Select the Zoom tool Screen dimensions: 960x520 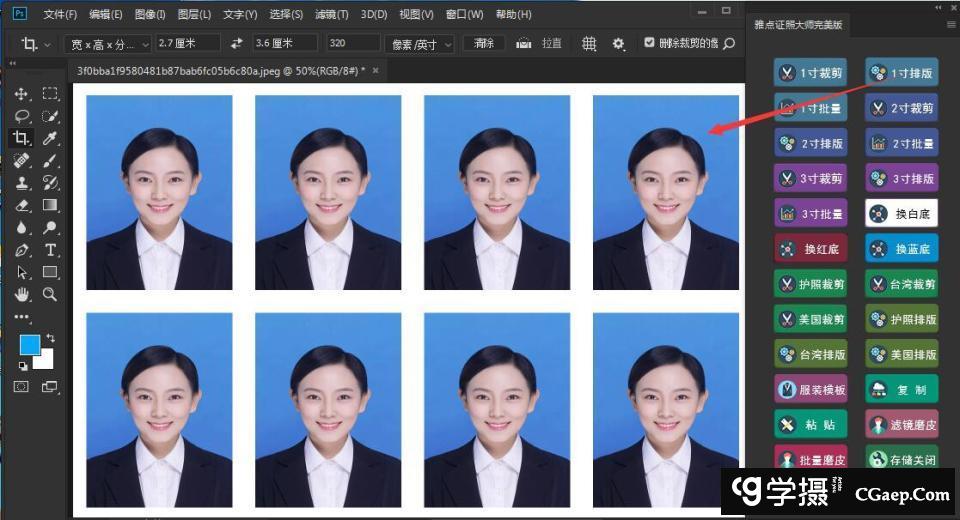50,295
